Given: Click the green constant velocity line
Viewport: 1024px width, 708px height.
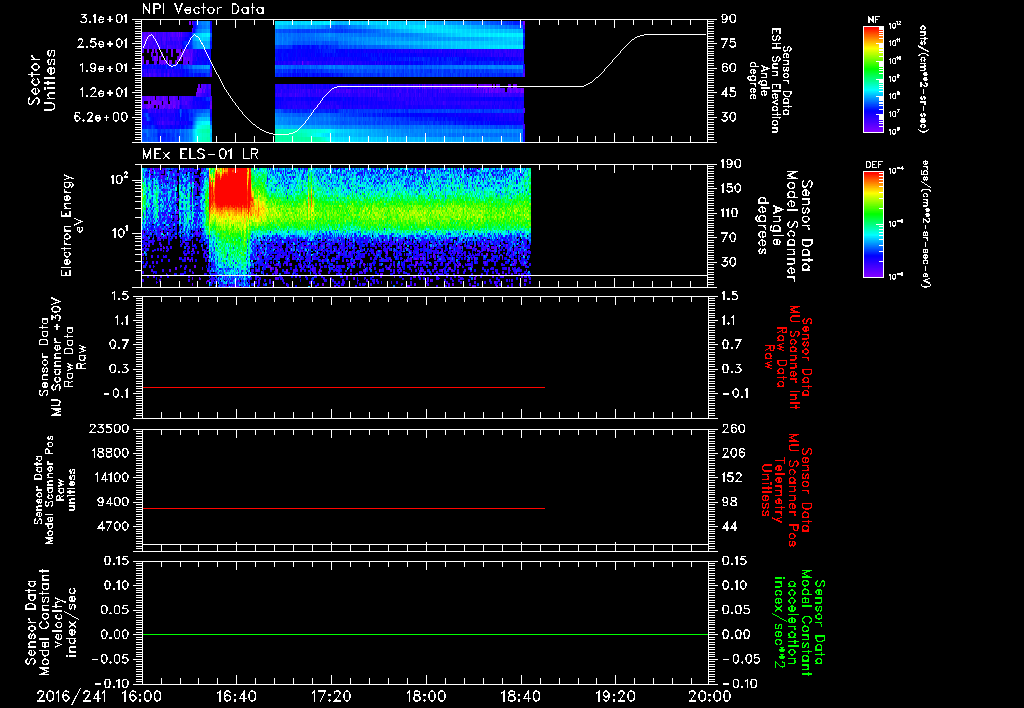Looking at the screenshot, I should (424, 634).
